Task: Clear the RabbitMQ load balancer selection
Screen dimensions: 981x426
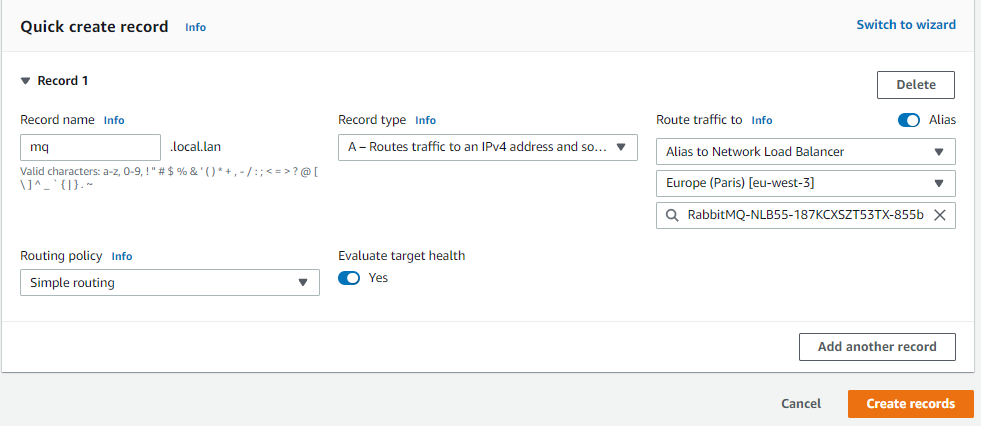Action: [939, 215]
